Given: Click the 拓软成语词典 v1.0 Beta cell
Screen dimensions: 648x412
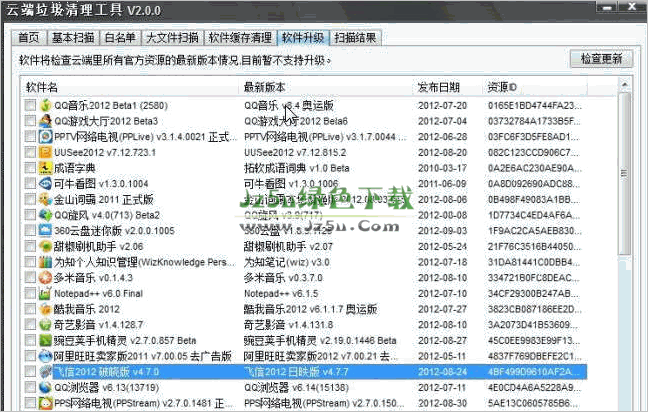Looking at the screenshot, I should pyautogui.click(x=296, y=168).
